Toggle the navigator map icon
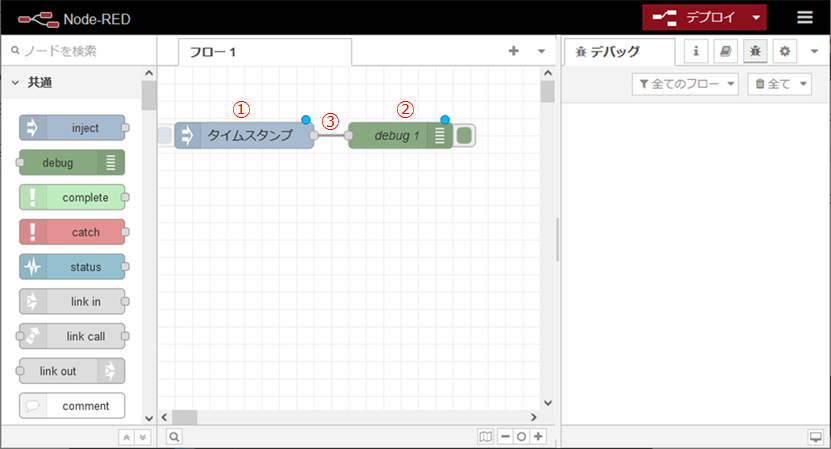831x449 pixels. coord(485,437)
